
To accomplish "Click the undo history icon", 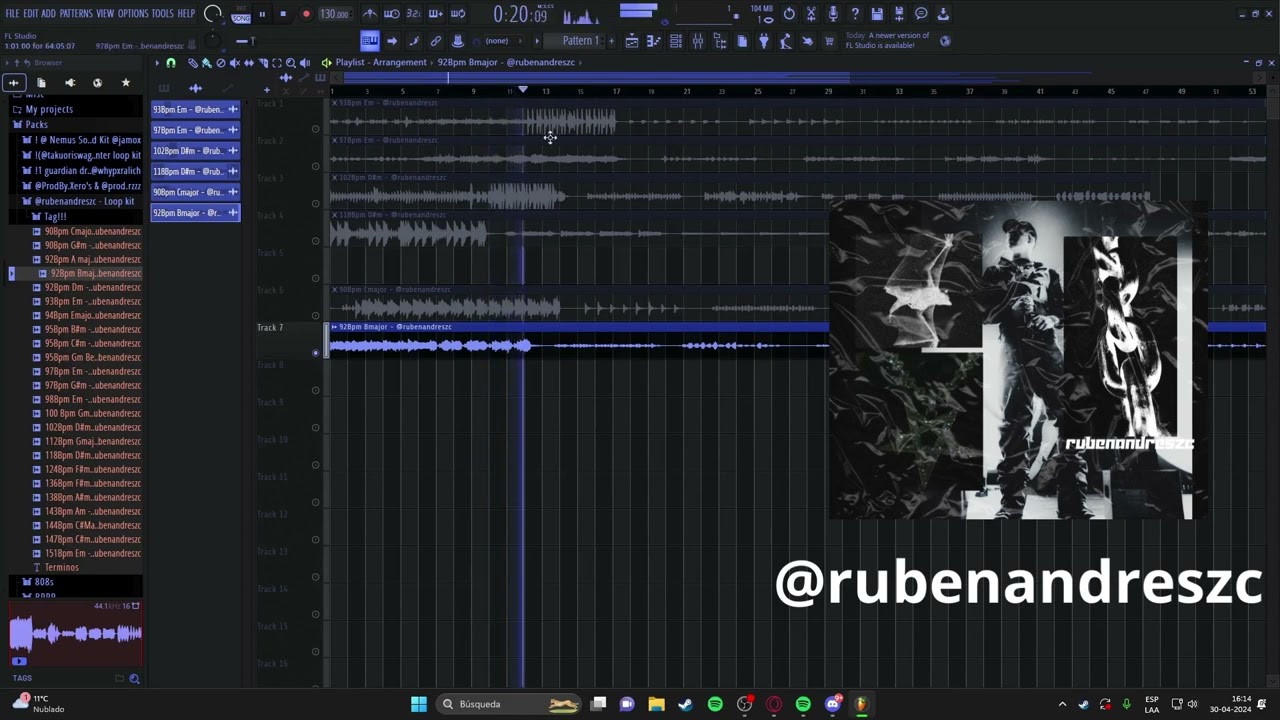I will tap(789, 14).
